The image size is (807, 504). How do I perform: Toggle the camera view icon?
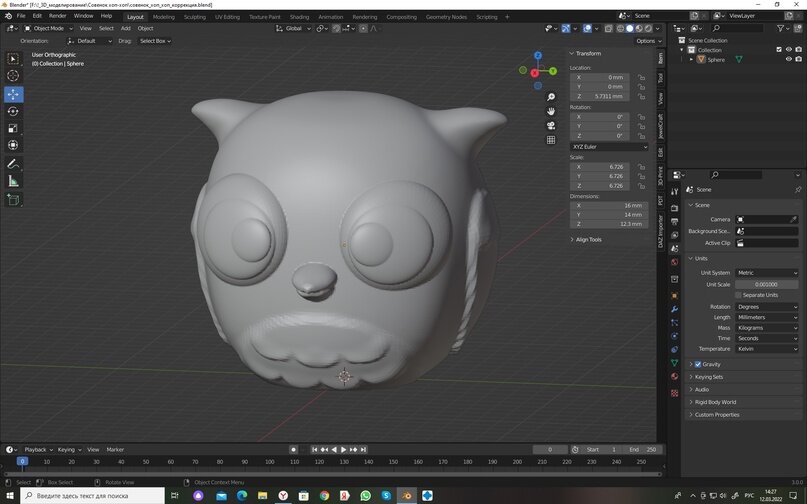click(x=551, y=126)
